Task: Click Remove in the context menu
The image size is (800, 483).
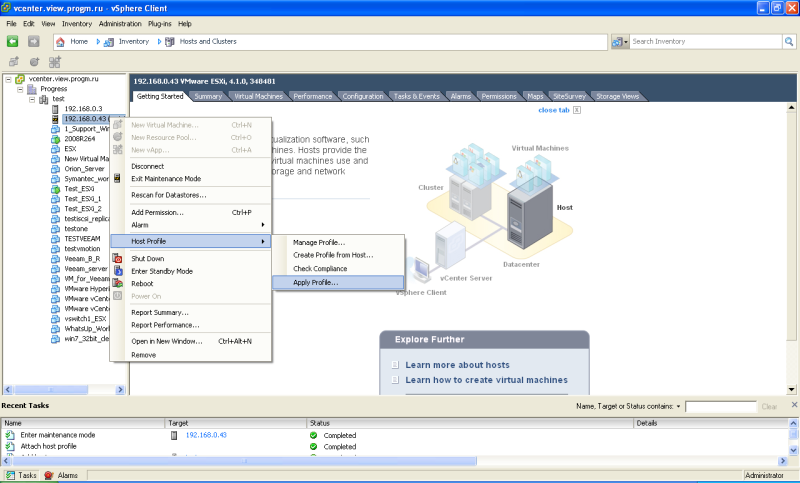Action: tap(143, 355)
